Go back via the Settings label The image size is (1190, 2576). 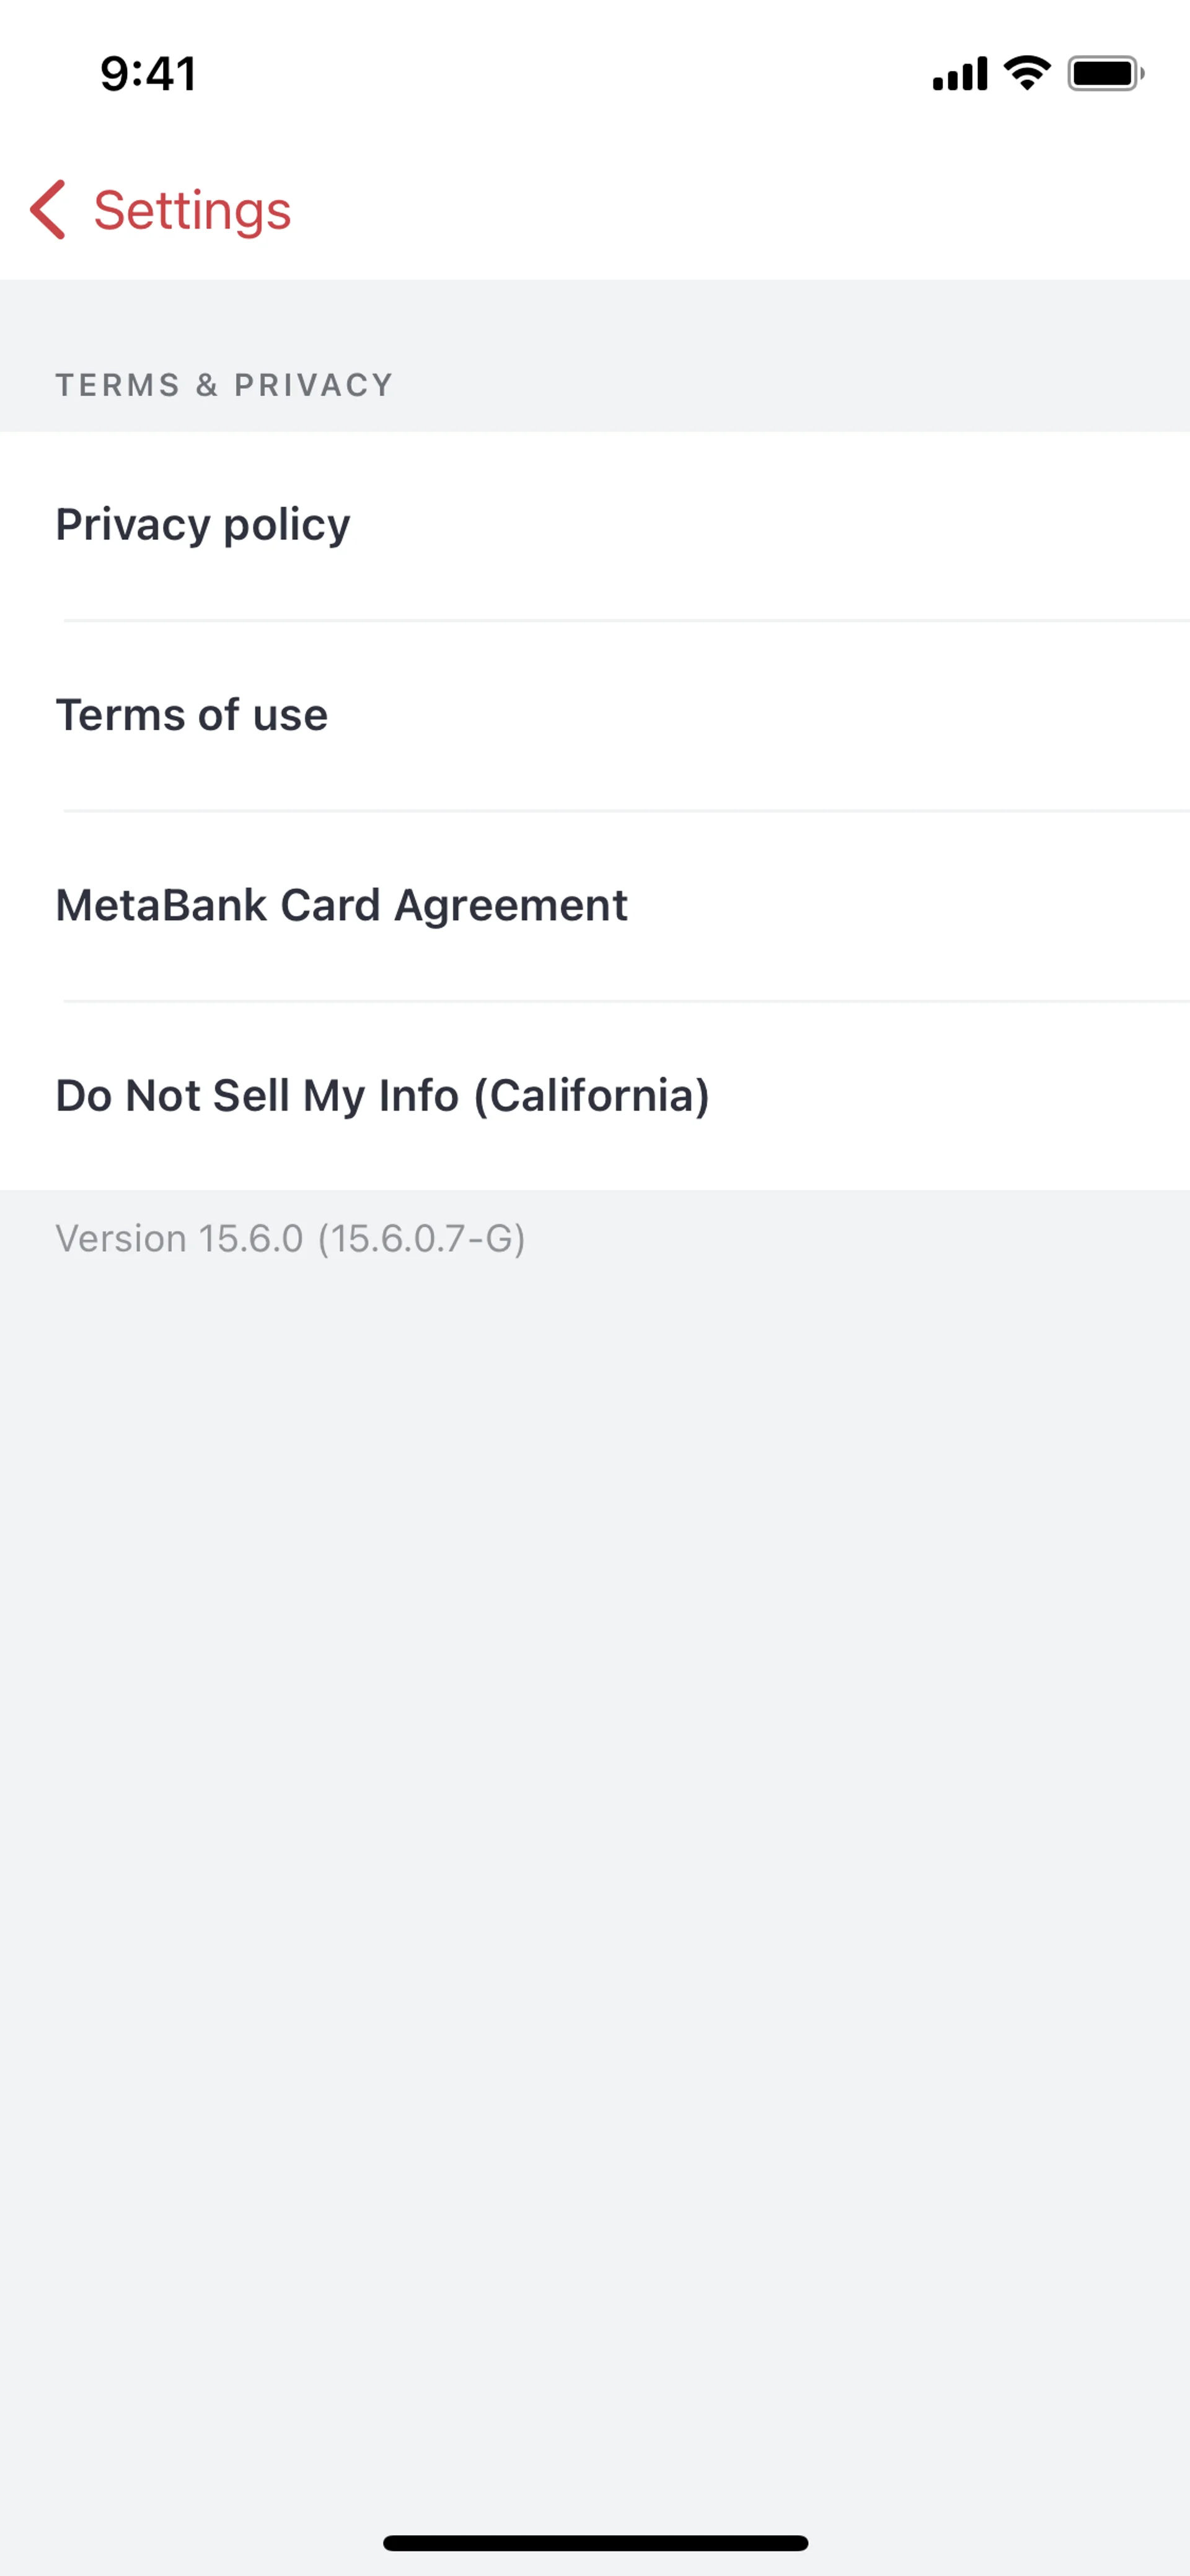192,210
